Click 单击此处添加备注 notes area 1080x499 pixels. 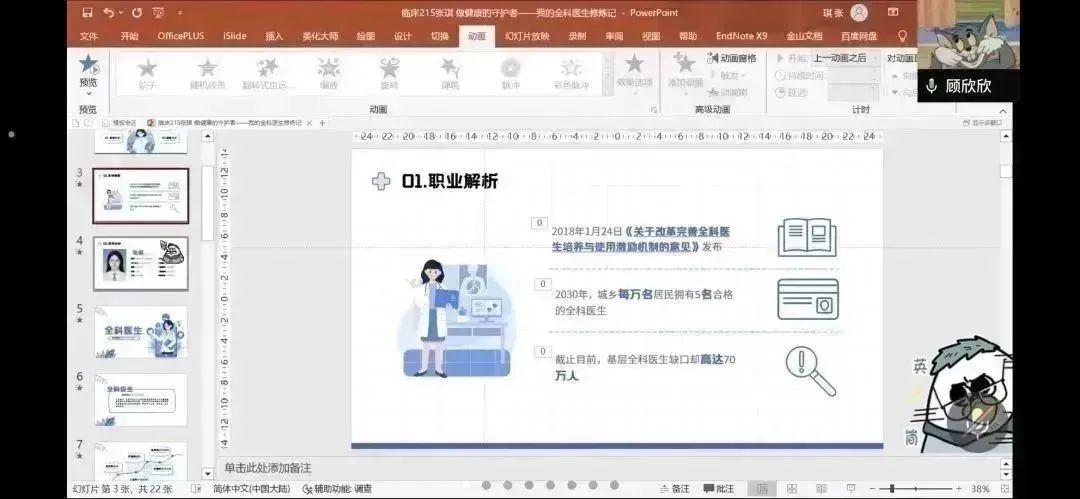(x=268, y=467)
